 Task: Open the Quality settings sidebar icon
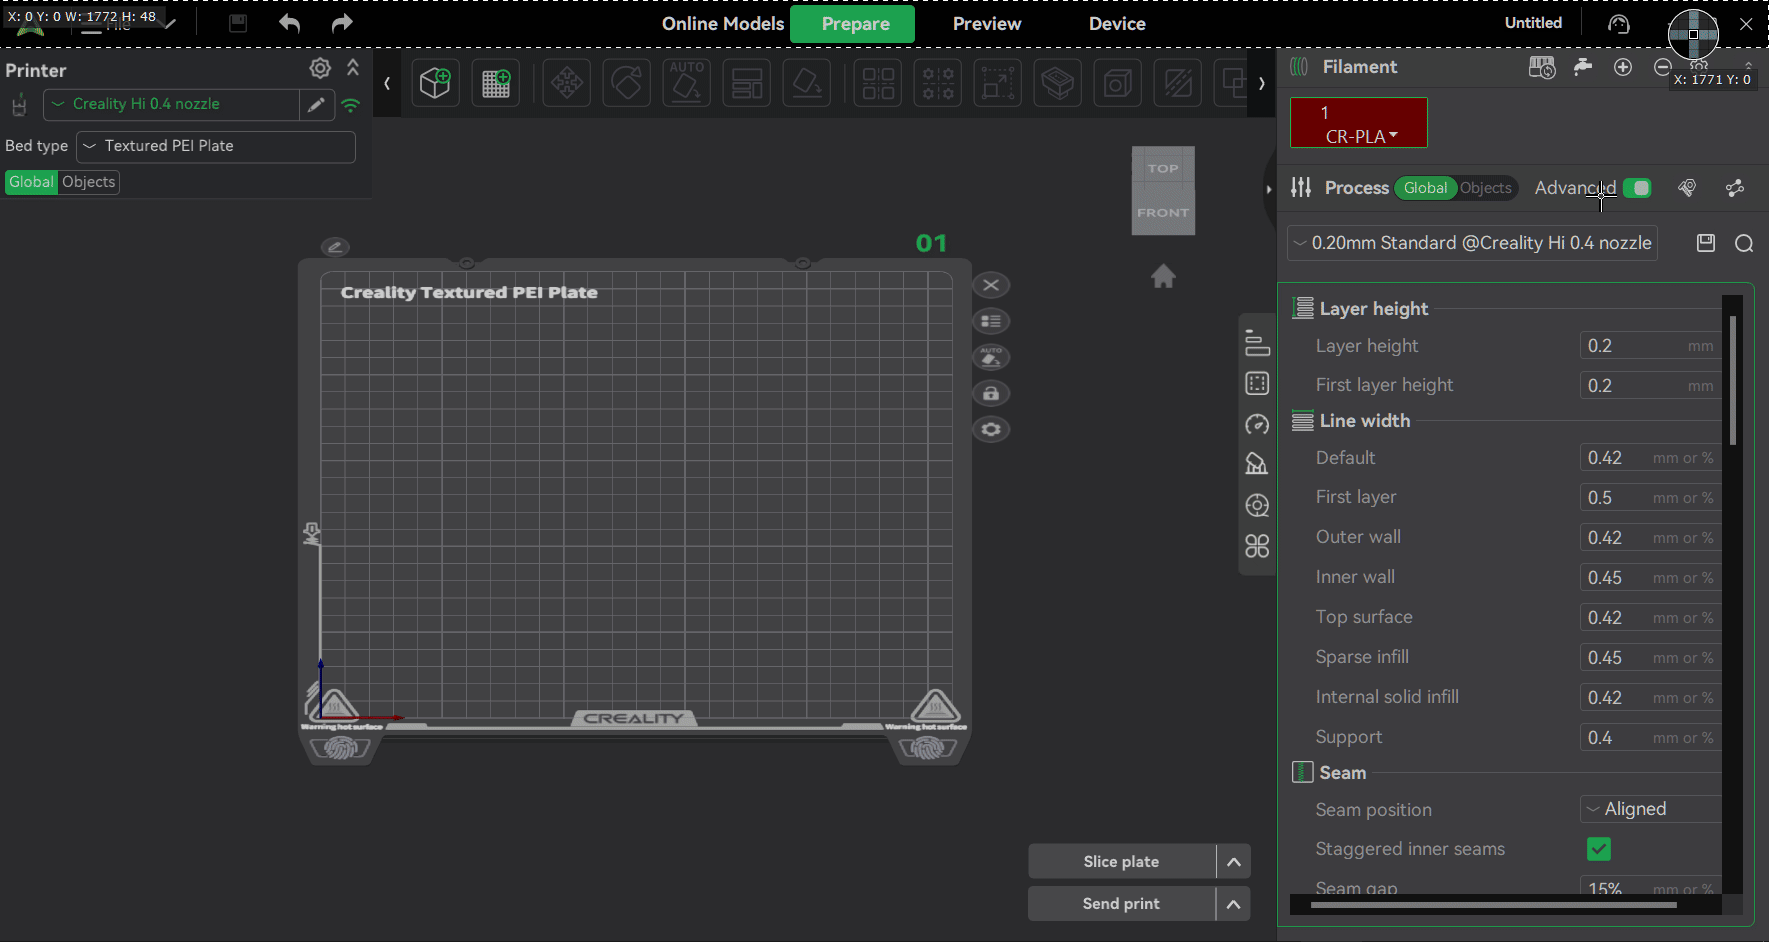1257,343
